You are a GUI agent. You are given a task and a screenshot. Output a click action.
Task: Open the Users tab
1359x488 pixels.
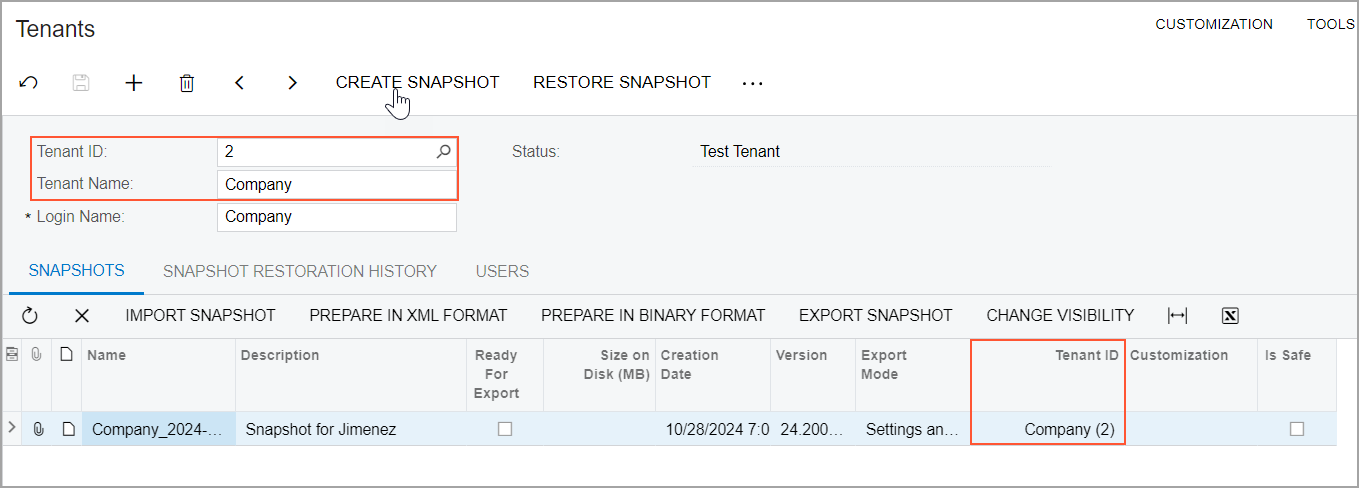[x=502, y=271]
